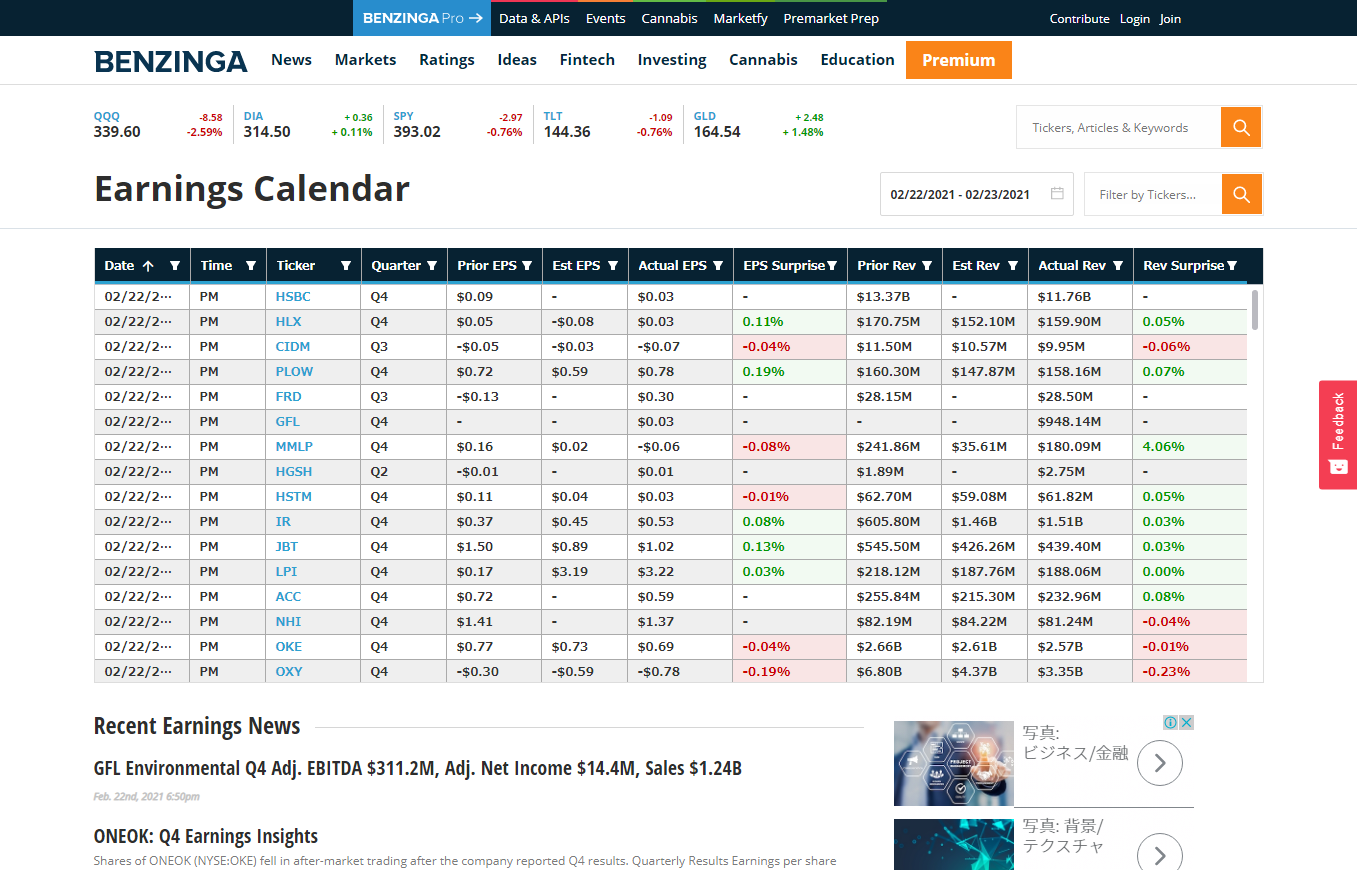Image resolution: width=1357 pixels, height=870 pixels.
Task: Sort table by Date column header
Action: [x=119, y=266]
